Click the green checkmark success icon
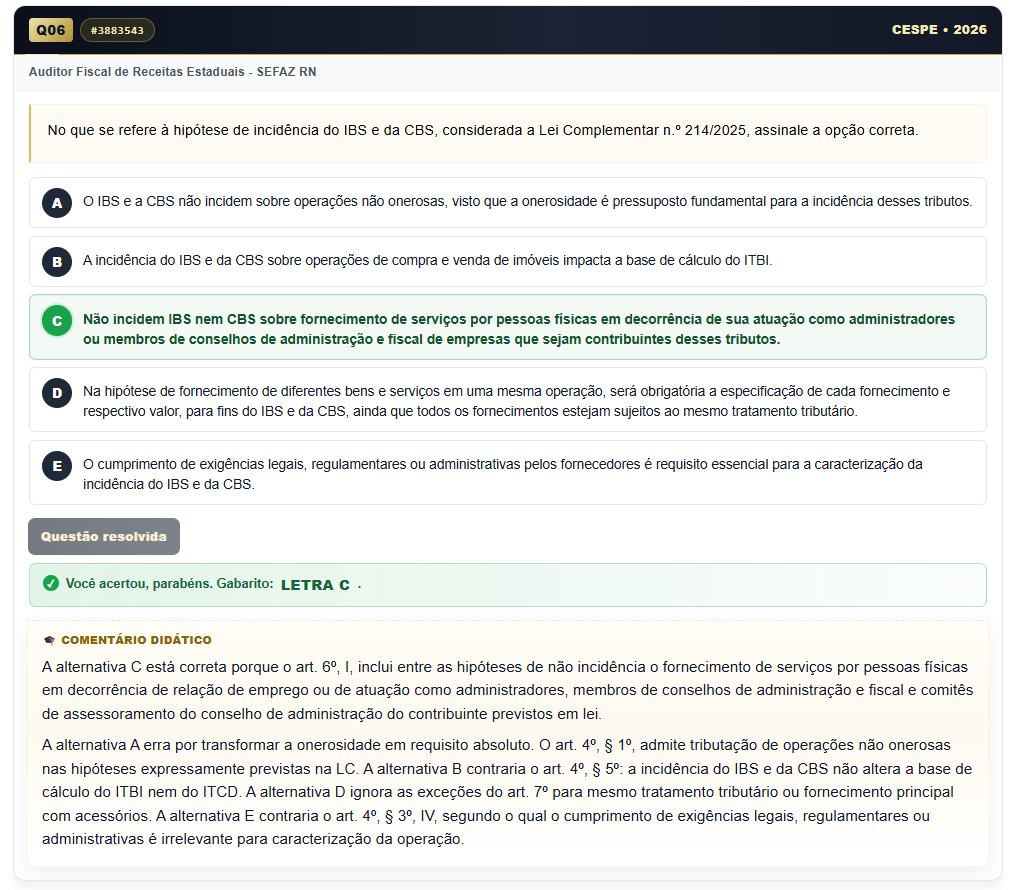Screen dimensions: 1014x890 [x=51, y=583]
